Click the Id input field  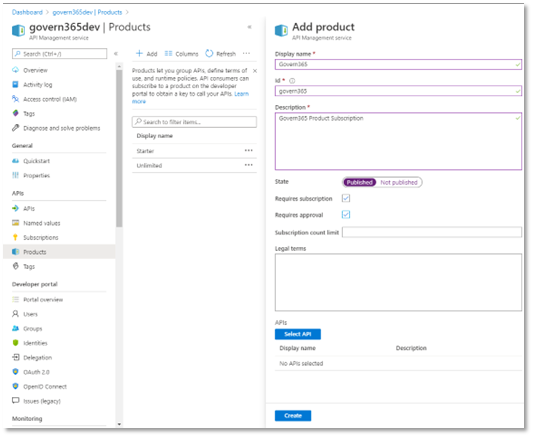point(398,91)
